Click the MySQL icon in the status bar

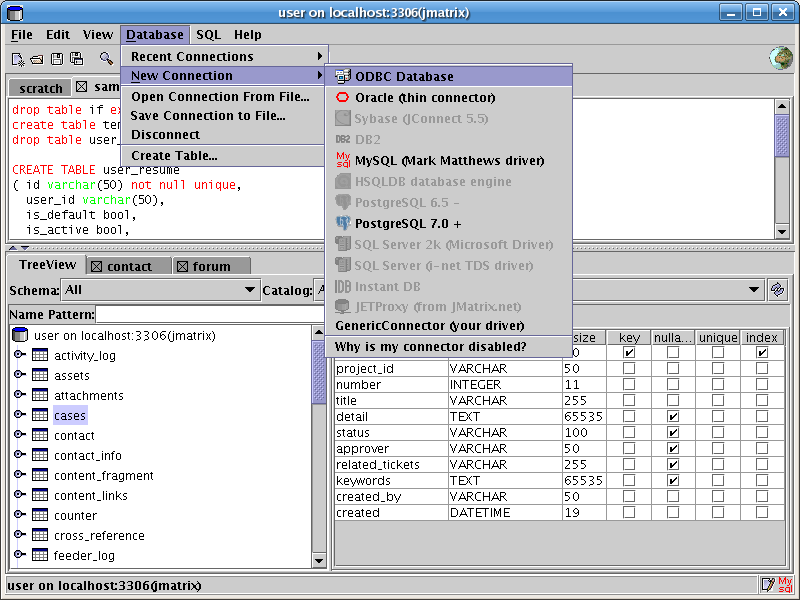[x=785, y=585]
